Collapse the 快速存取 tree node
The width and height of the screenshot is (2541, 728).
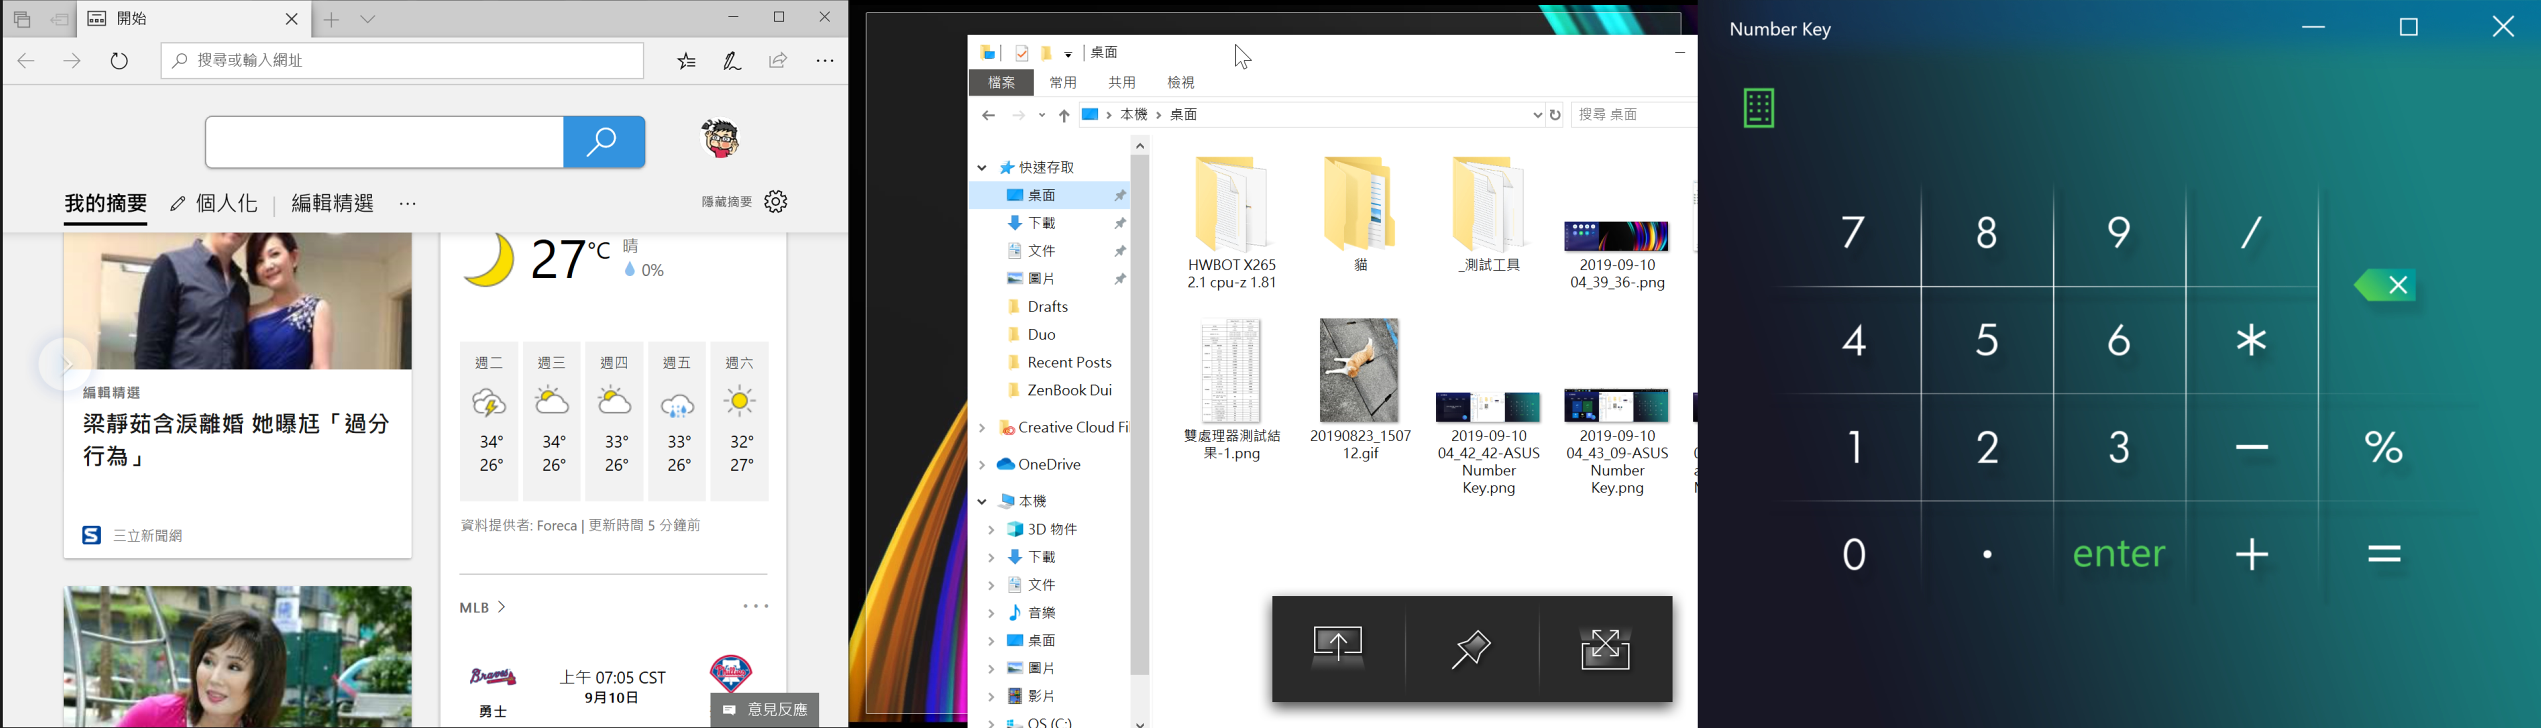[x=982, y=168]
